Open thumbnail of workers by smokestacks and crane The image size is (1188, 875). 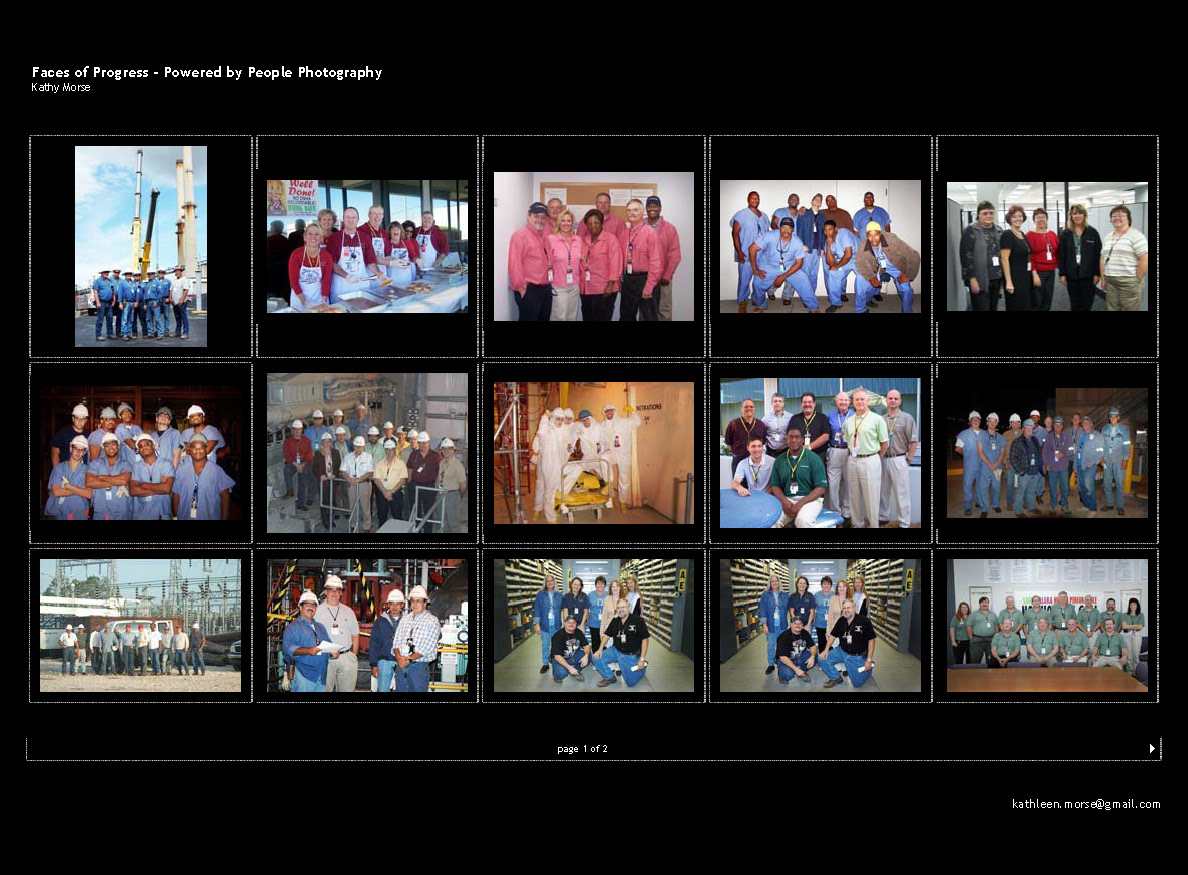pos(141,246)
